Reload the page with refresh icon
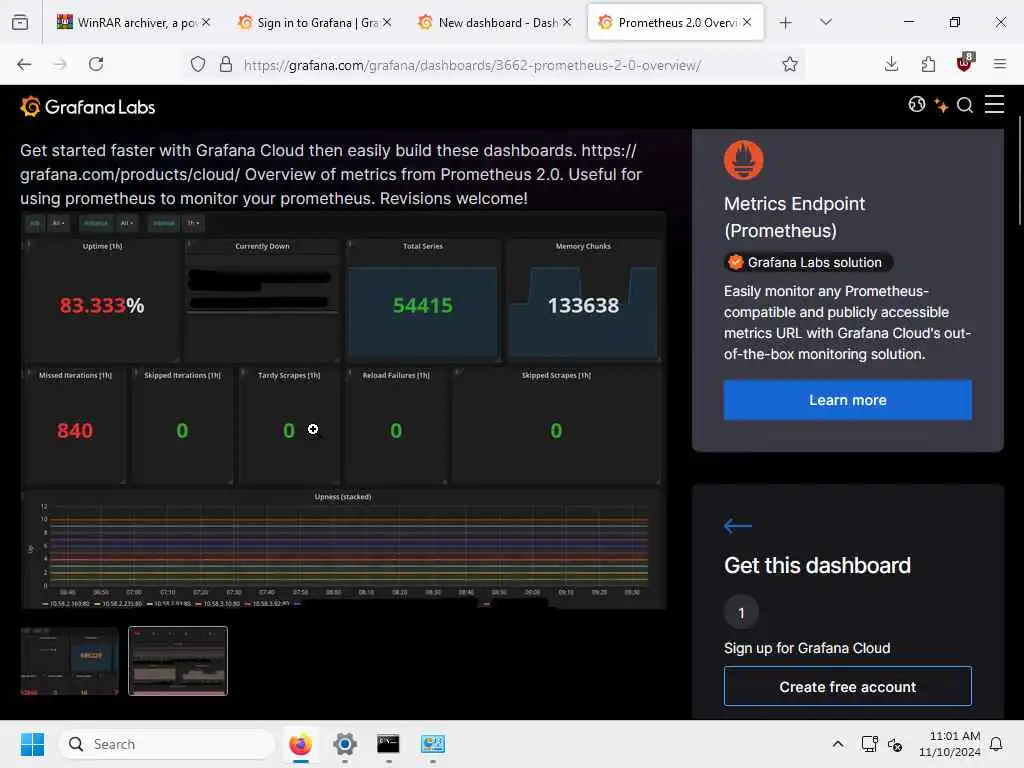 (x=96, y=64)
